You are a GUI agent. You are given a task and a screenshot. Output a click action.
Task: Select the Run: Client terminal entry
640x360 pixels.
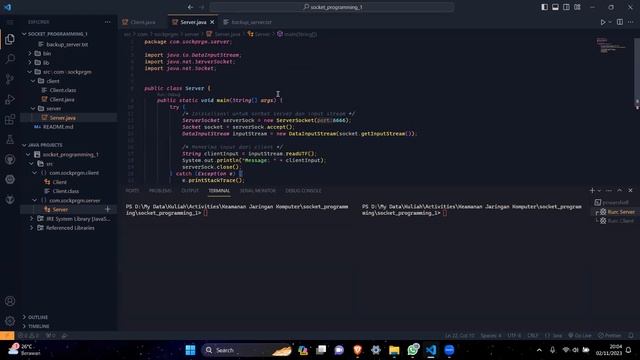pos(616,221)
